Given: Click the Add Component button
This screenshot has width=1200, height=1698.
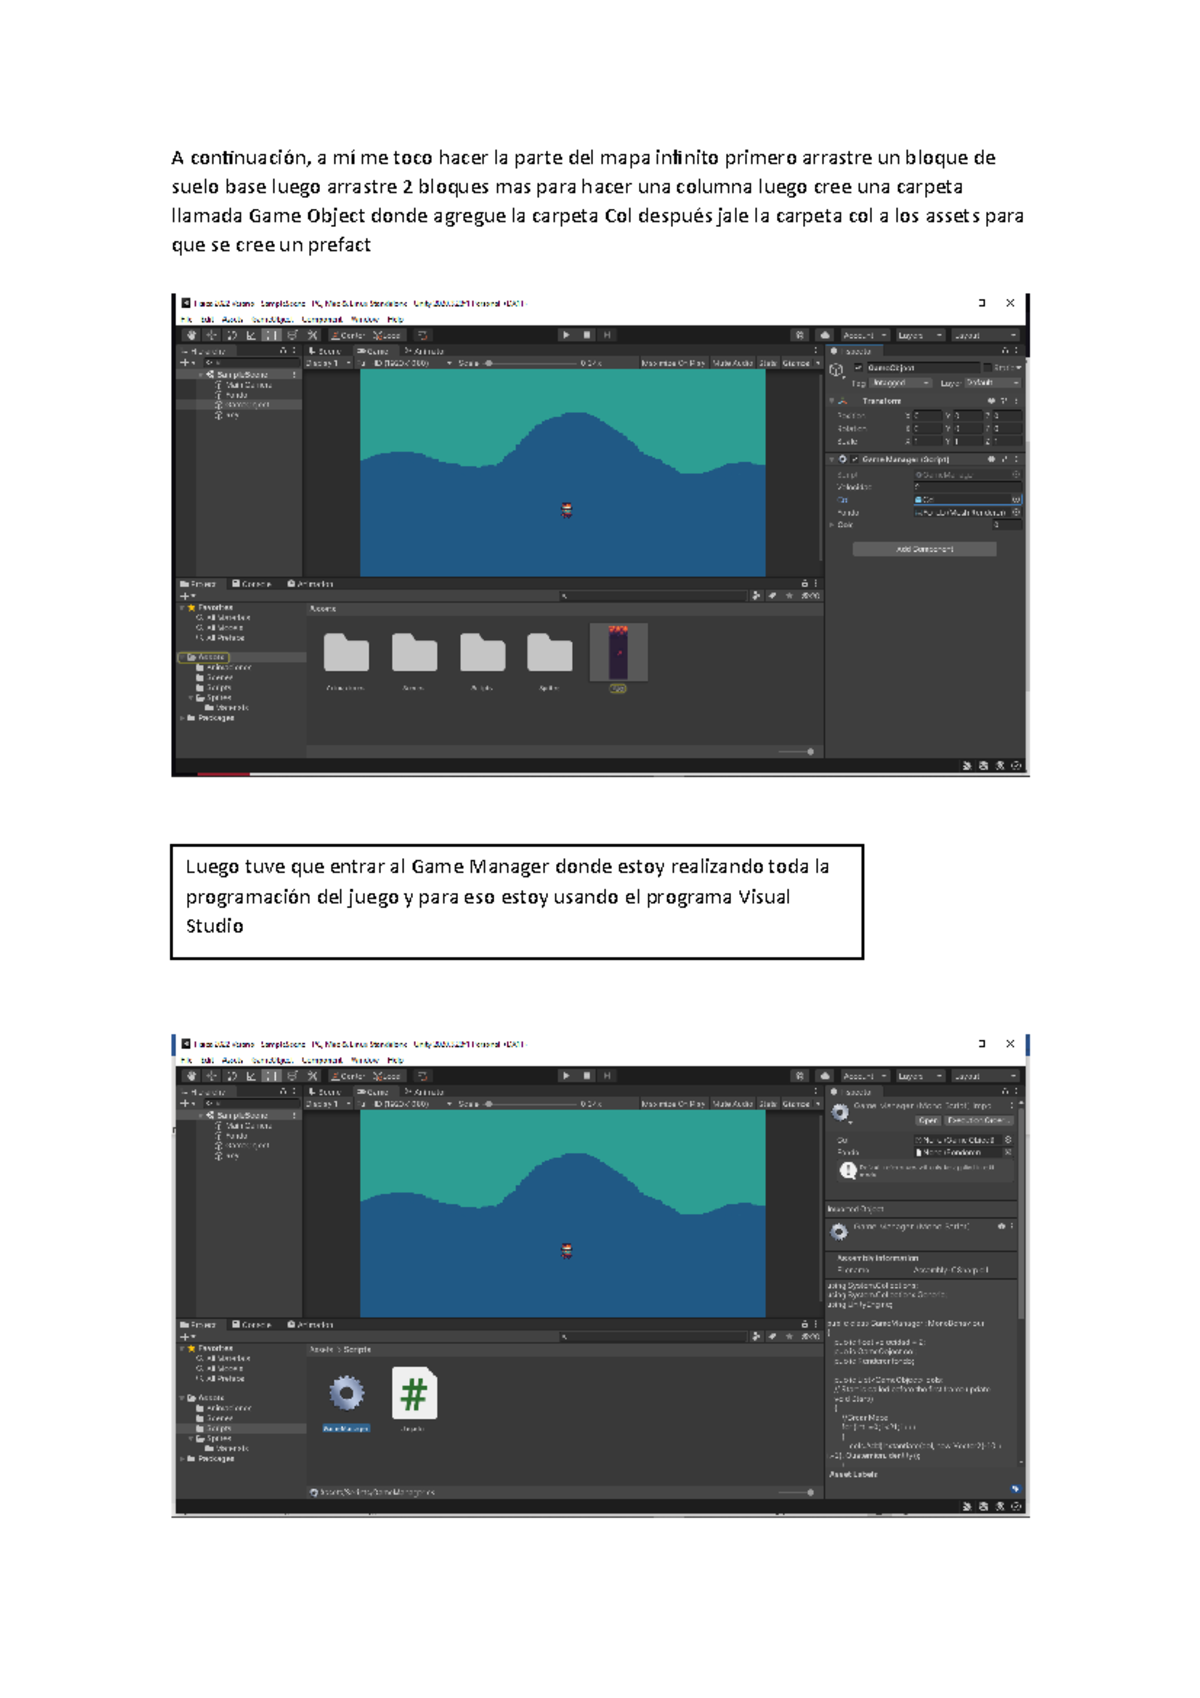Looking at the screenshot, I should pos(924,549).
